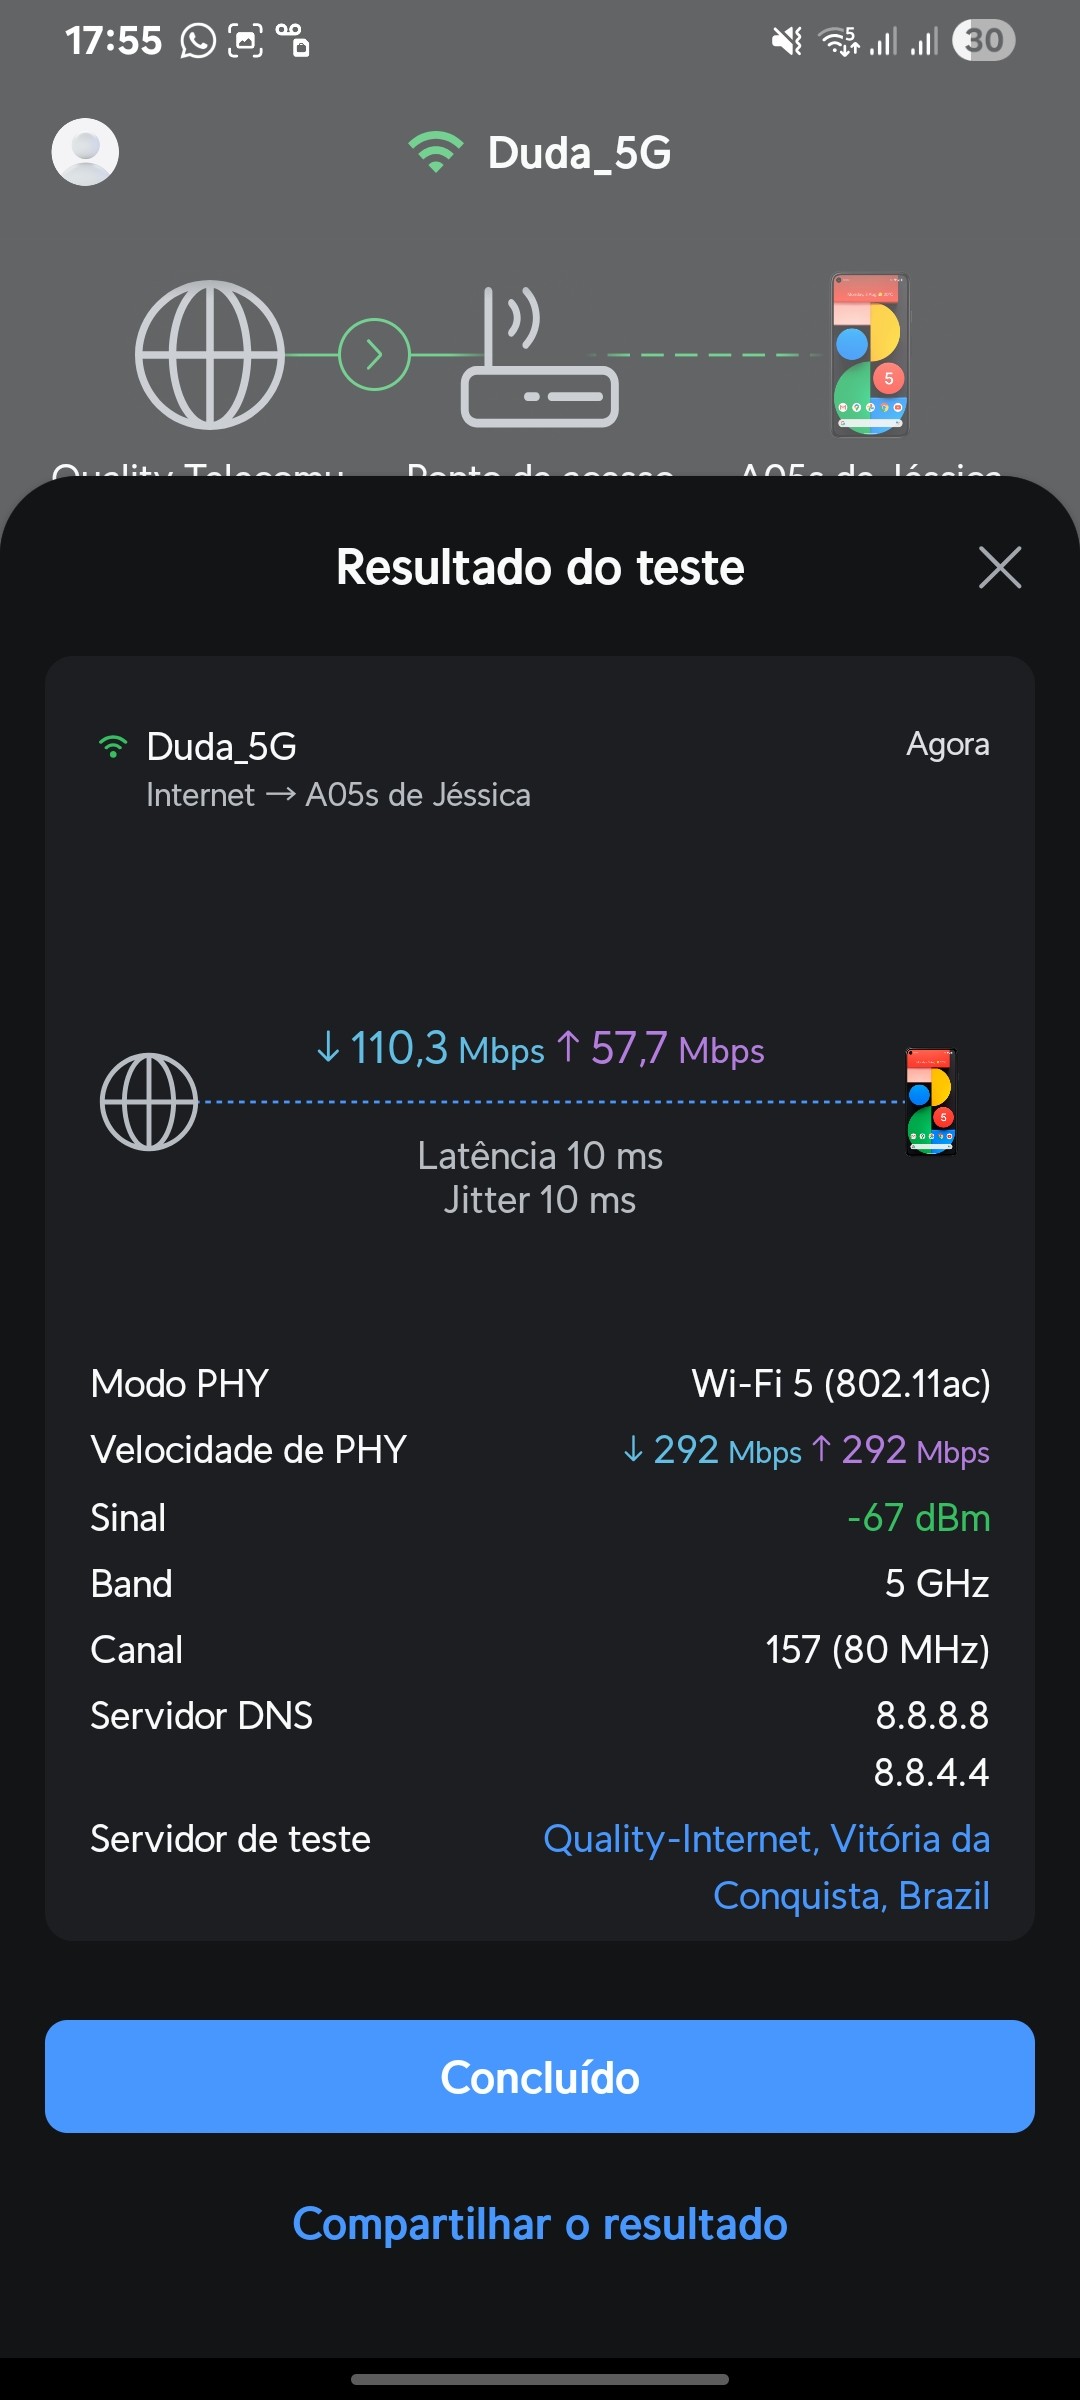Tap the battery indicator in status bar
This screenshot has width=1080, height=2400.
coord(983,41)
